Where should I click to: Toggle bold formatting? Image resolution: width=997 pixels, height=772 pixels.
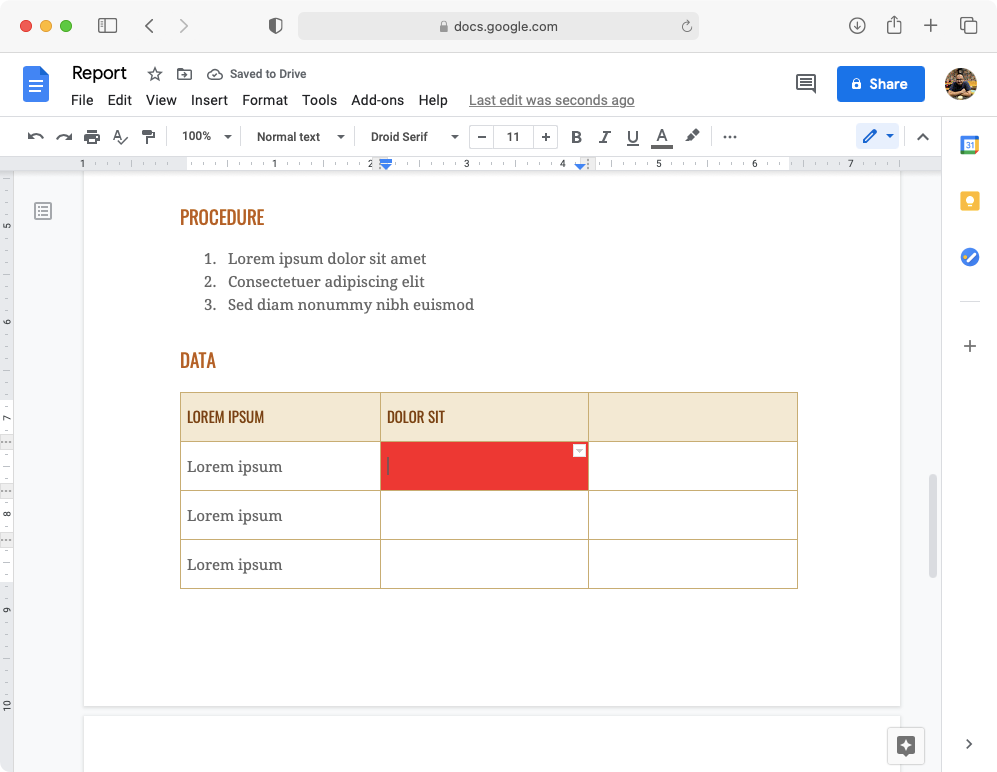point(576,137)
